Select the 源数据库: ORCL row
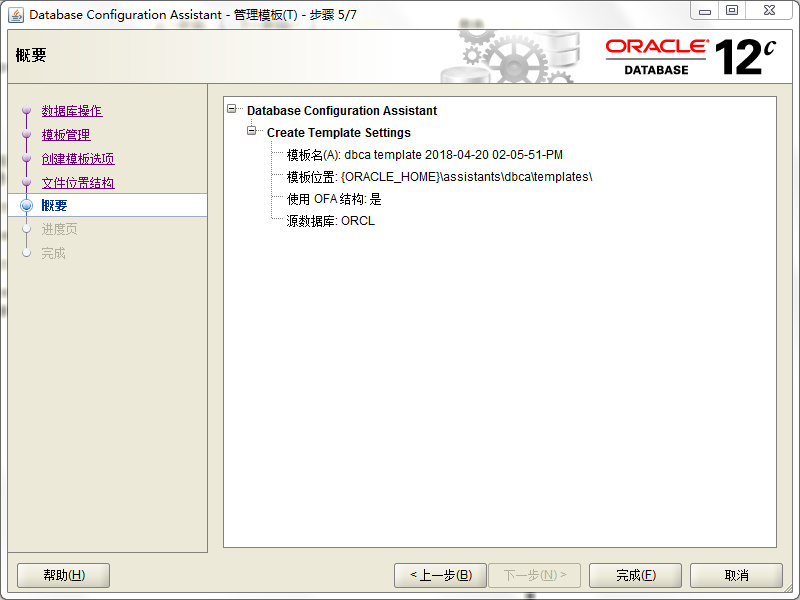This screenshot has width=800, height=600. tap(331, 221)
